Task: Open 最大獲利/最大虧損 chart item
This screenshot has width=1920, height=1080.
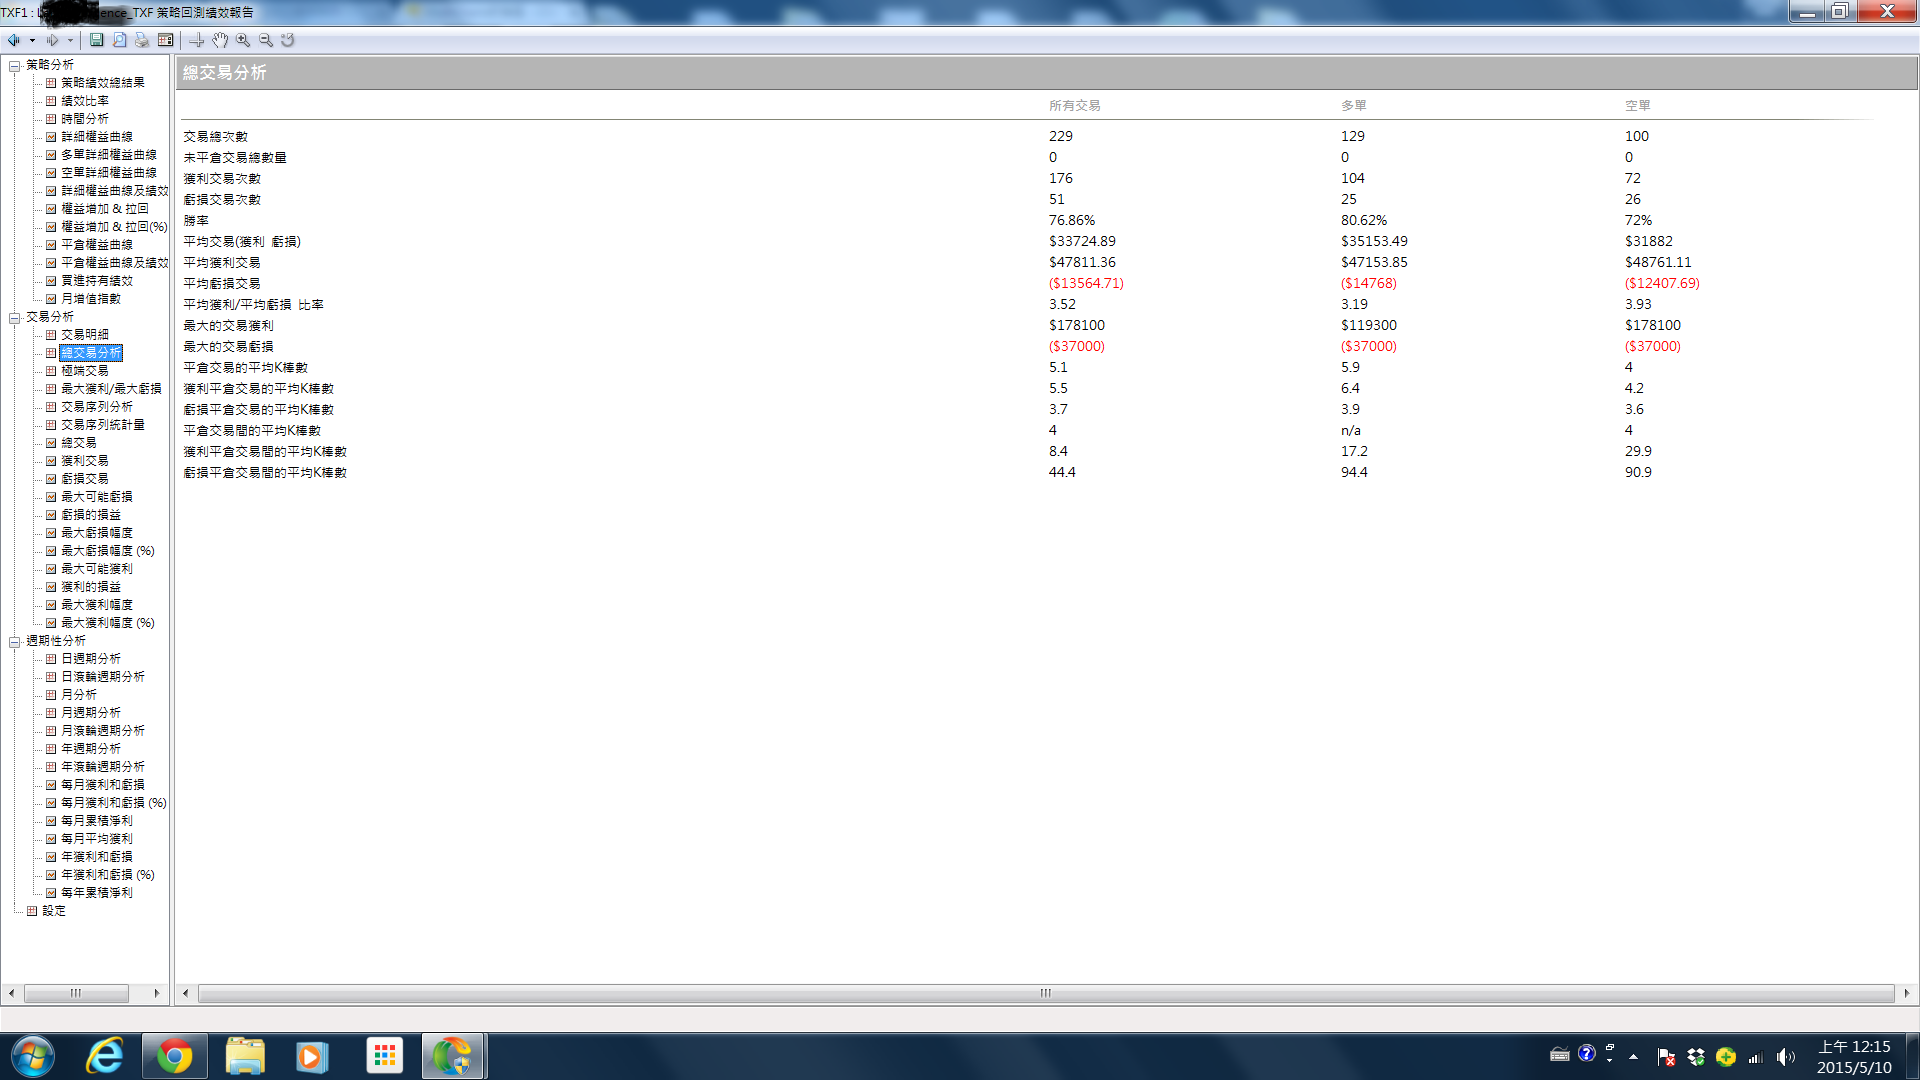Action: click(x=110, y=389)
